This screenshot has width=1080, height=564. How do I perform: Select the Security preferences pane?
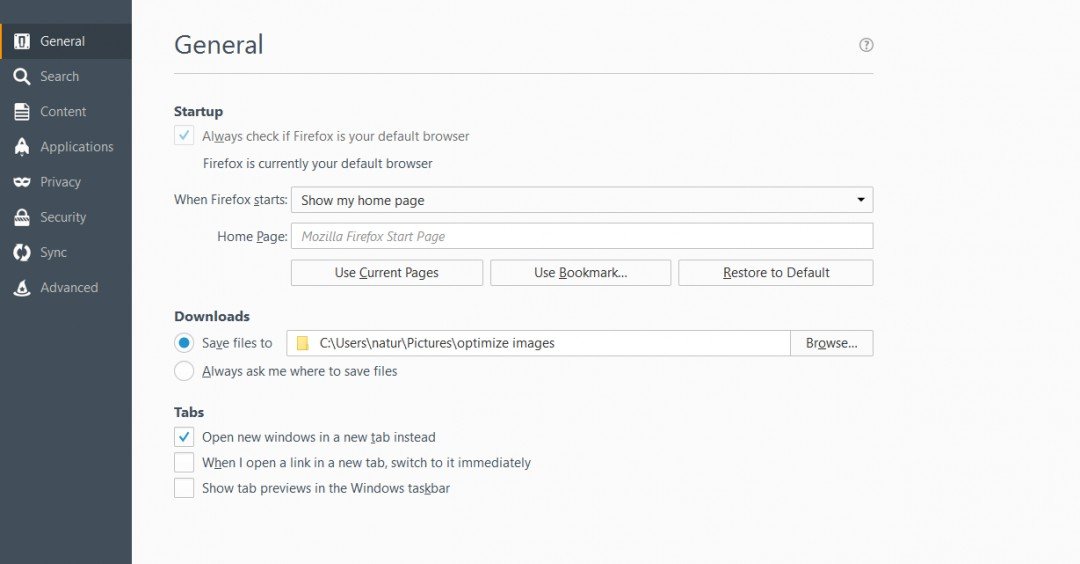click(65, 217)
